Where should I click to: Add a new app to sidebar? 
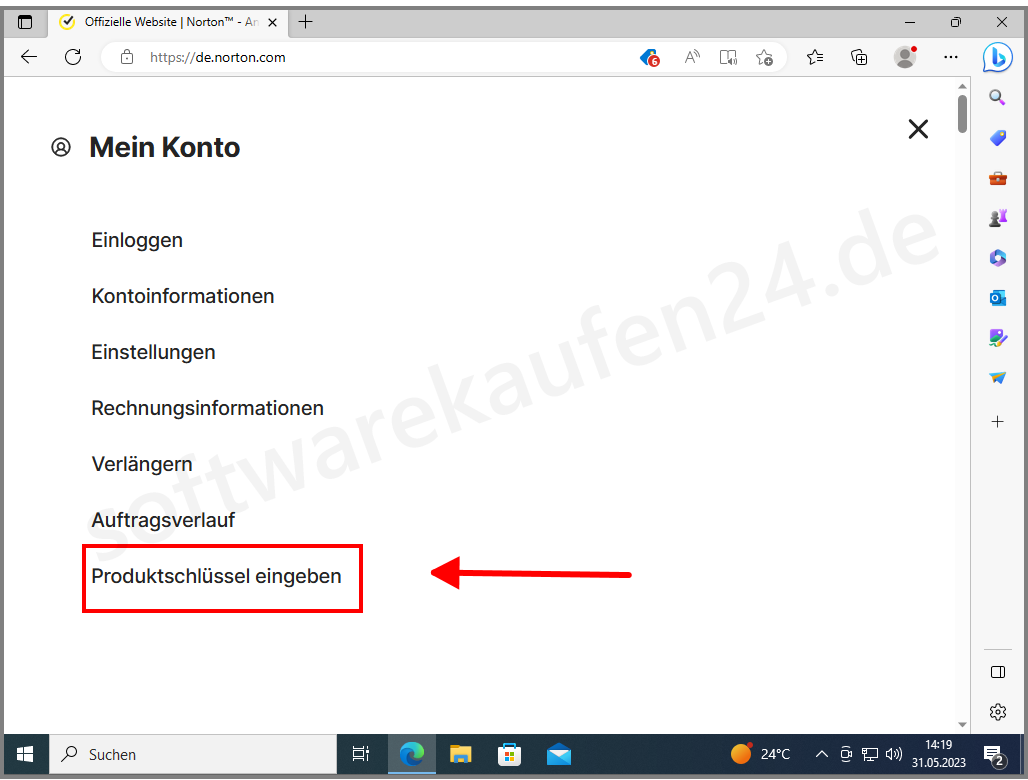[x=998, y=421]
